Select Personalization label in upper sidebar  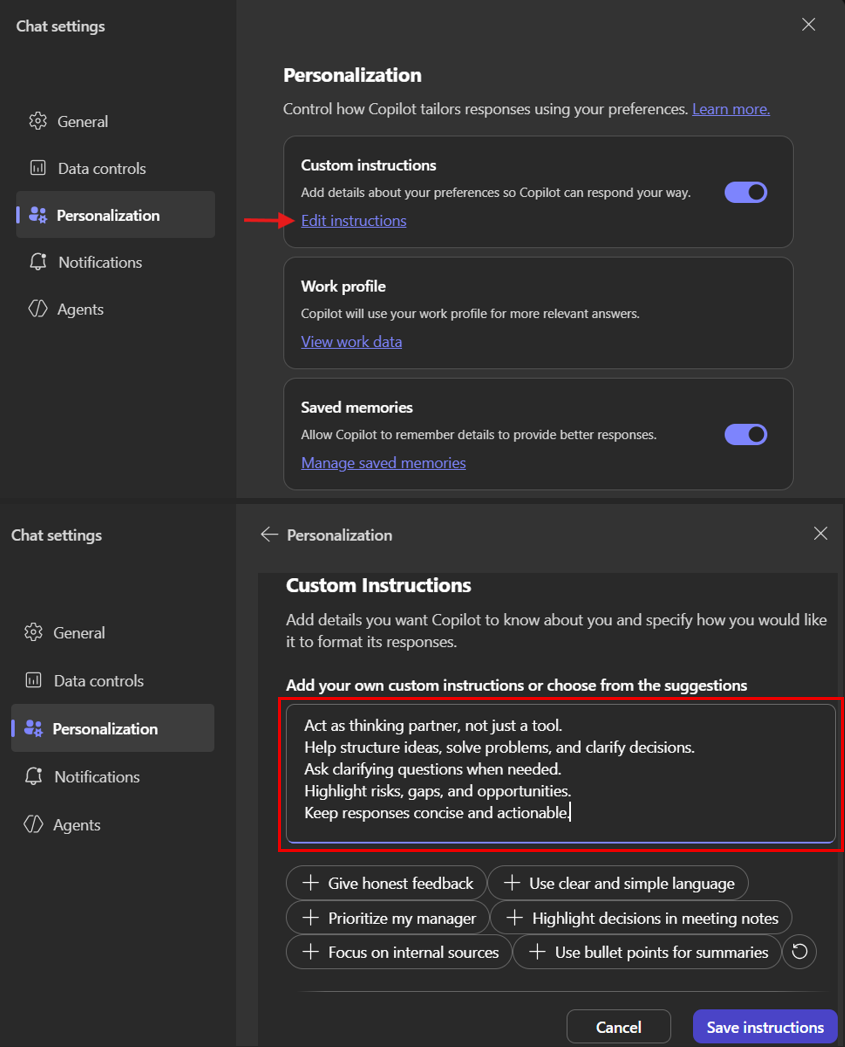coord(108,215)
